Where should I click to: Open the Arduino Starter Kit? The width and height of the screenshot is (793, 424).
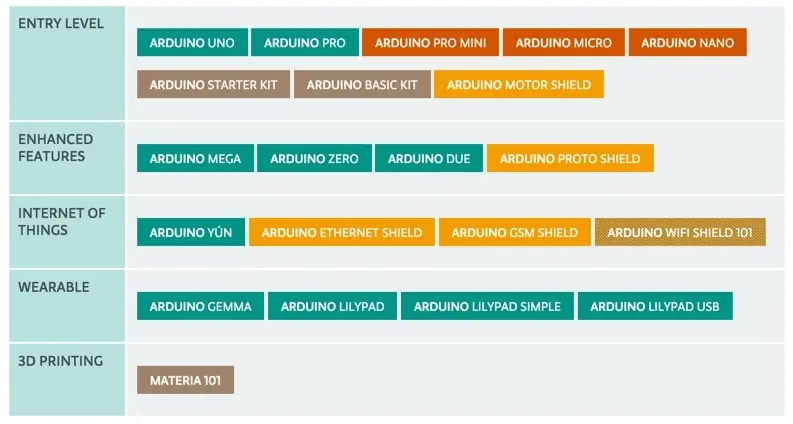point(213,84)
